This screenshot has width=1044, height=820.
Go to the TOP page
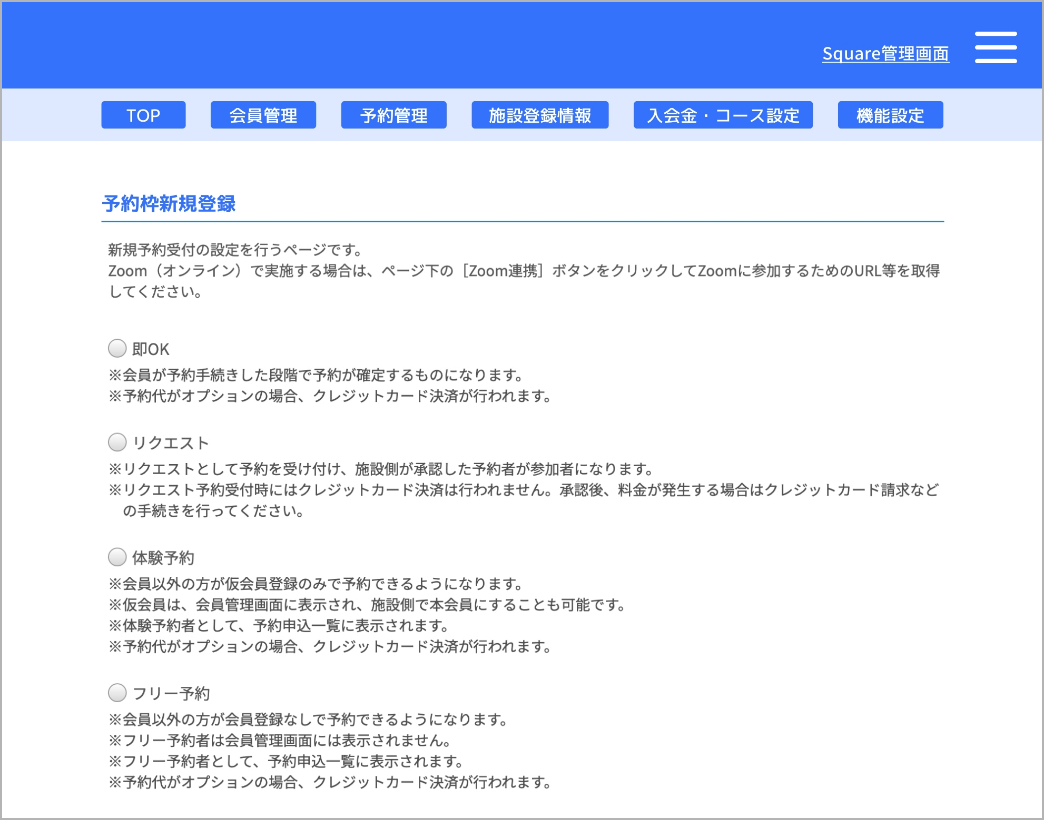[x=143, y=115]
